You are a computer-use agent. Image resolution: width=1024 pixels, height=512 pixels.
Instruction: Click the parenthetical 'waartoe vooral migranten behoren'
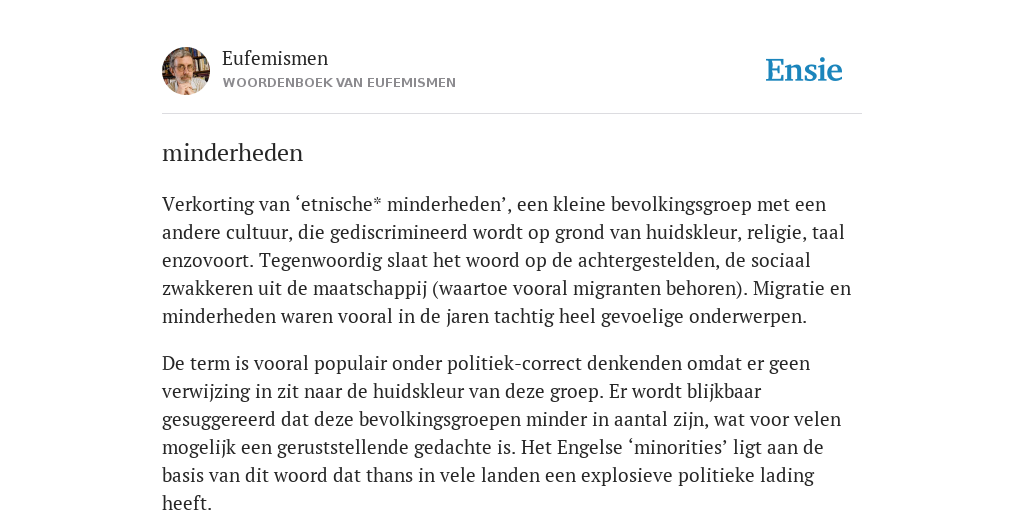[x=591, y=289]
